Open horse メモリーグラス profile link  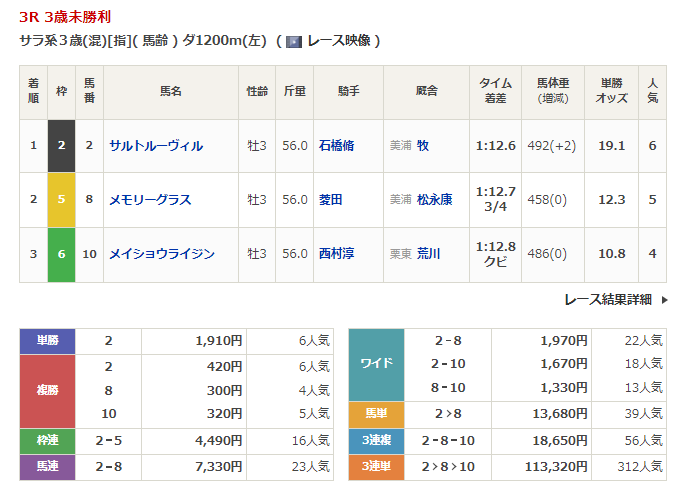(150, 200)
